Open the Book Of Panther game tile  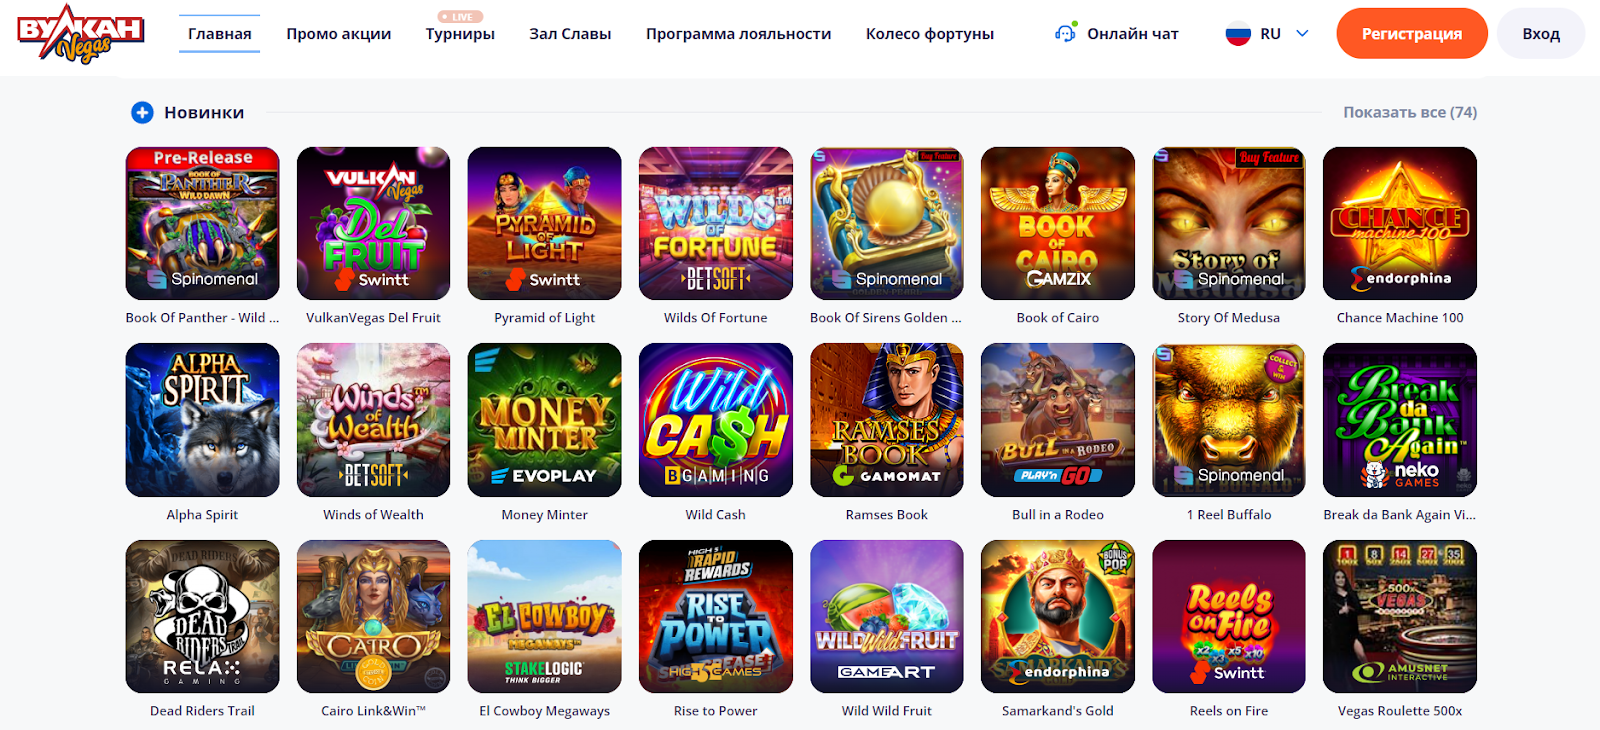pyautogui.click(x=202, y=223)
